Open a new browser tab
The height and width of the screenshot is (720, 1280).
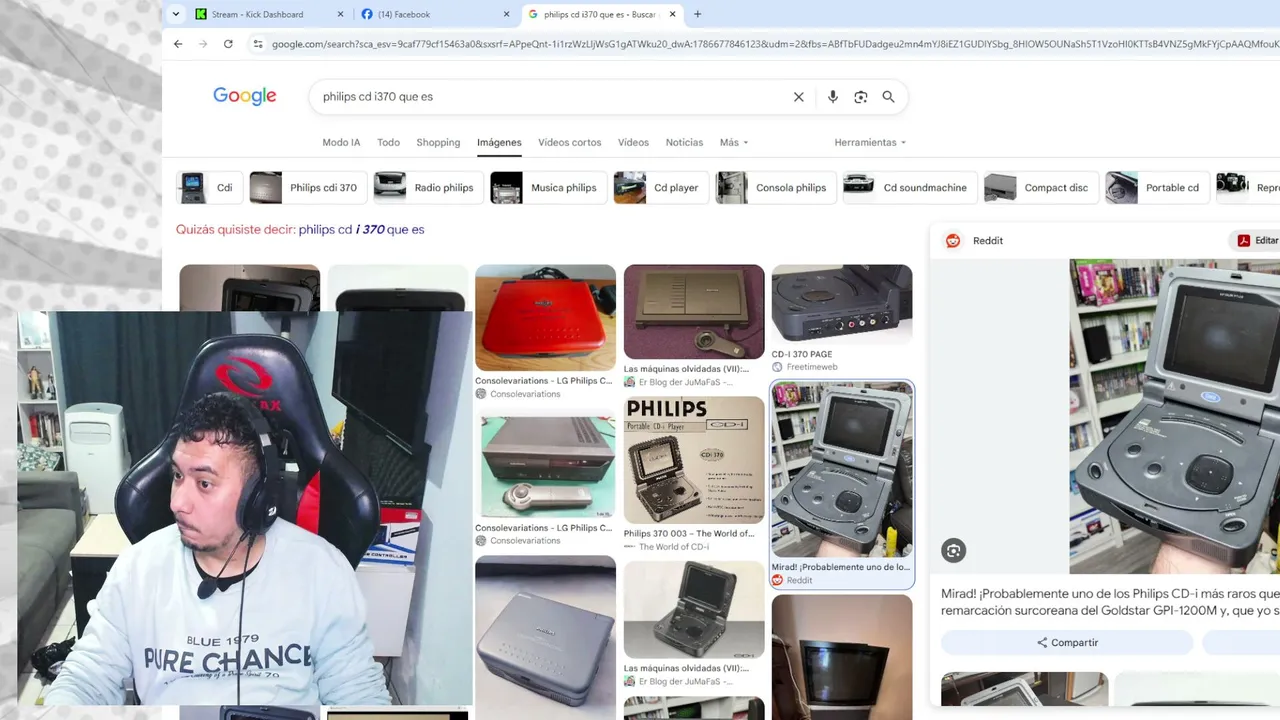tap(697, 14)
